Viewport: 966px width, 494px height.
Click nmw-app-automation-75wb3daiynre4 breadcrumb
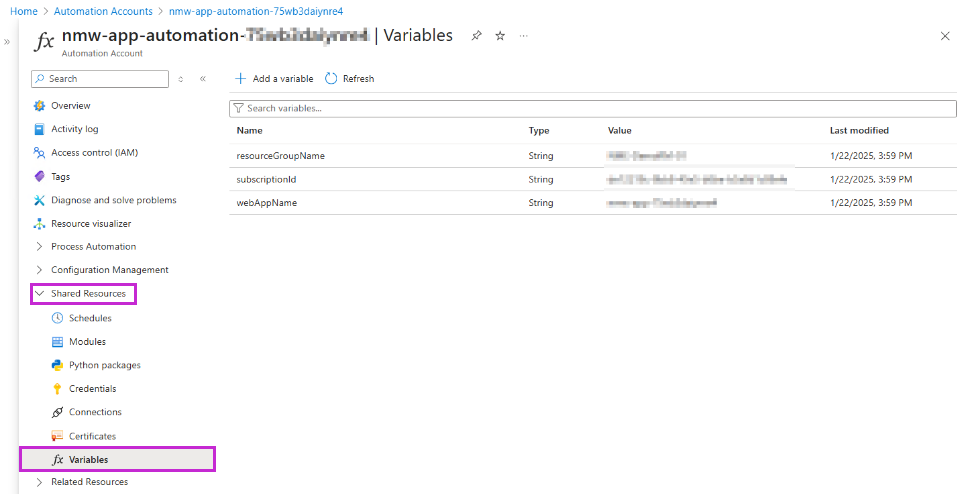256,11
